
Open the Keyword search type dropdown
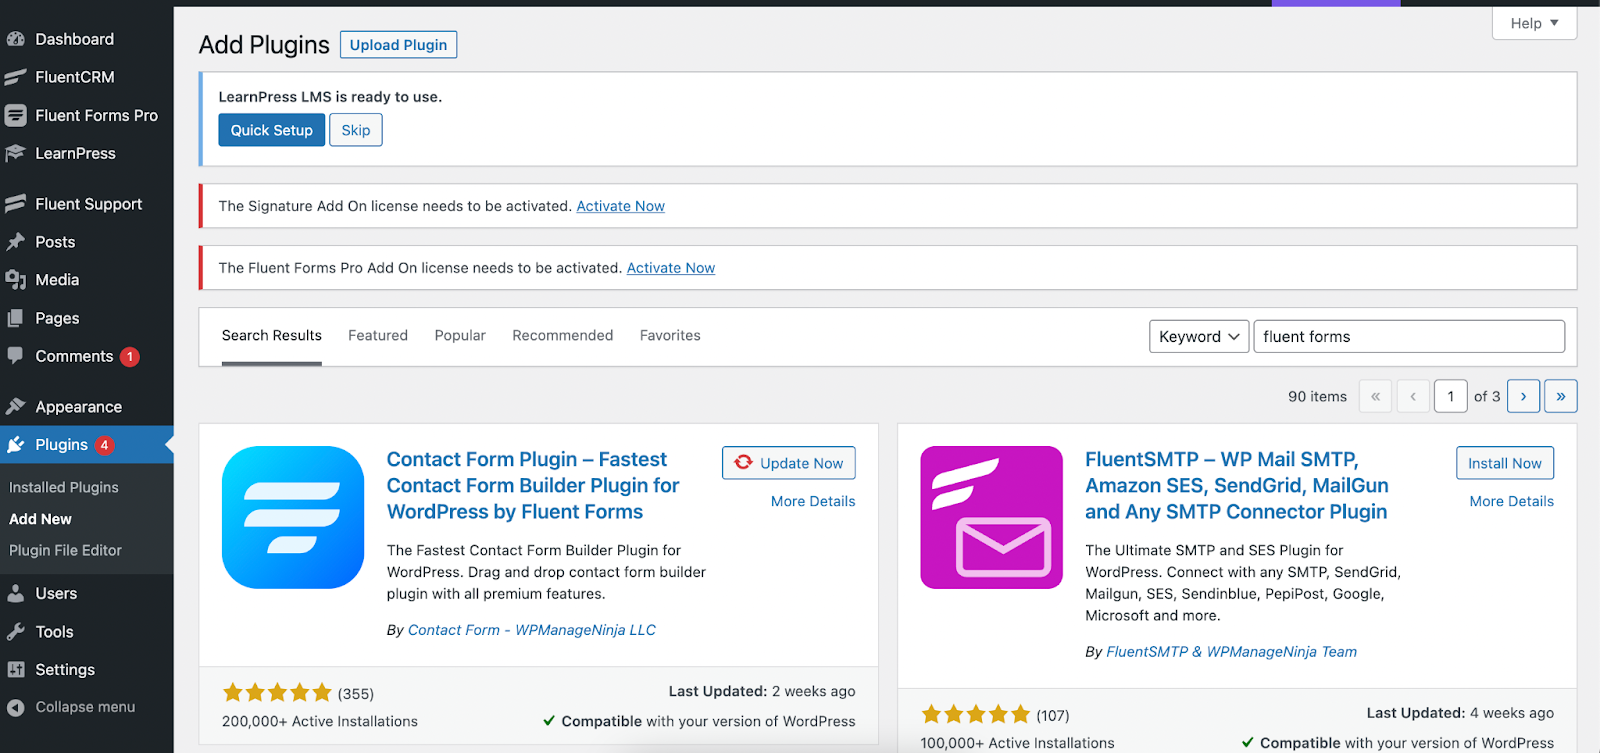(1199, 336)
